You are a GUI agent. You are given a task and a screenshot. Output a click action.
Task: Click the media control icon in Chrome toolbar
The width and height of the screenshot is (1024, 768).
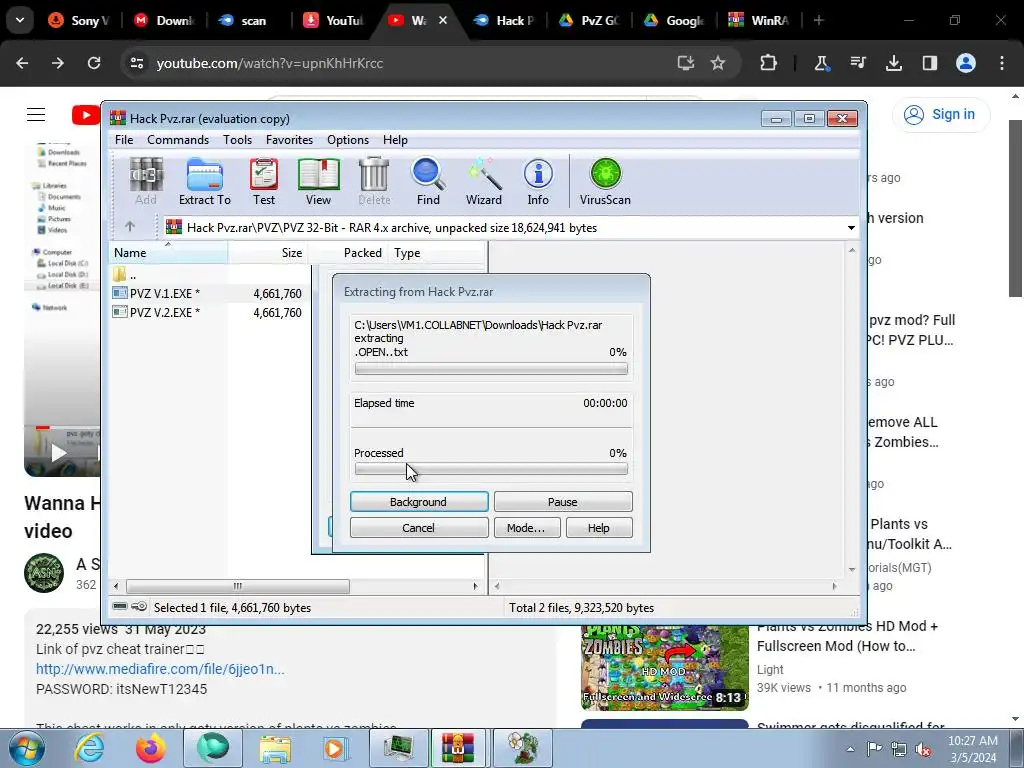point(857,63)
